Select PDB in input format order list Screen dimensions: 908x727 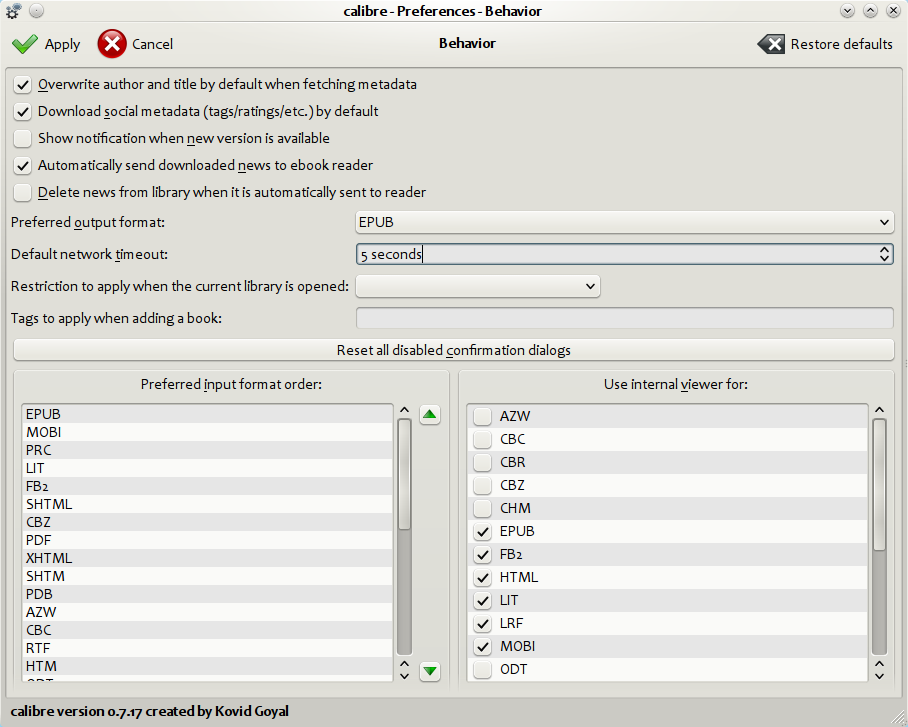(207, 594)
